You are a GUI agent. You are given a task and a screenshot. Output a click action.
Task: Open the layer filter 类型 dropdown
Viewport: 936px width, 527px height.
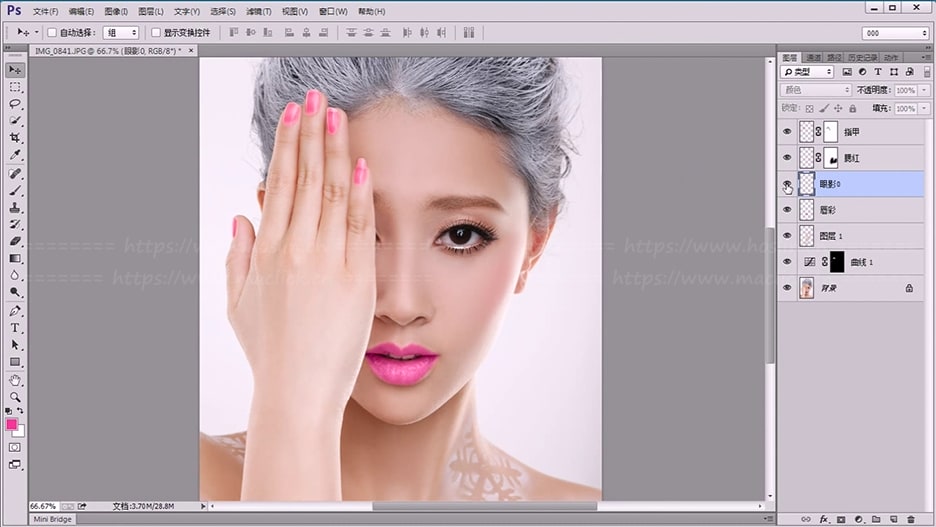pos(808,72)
